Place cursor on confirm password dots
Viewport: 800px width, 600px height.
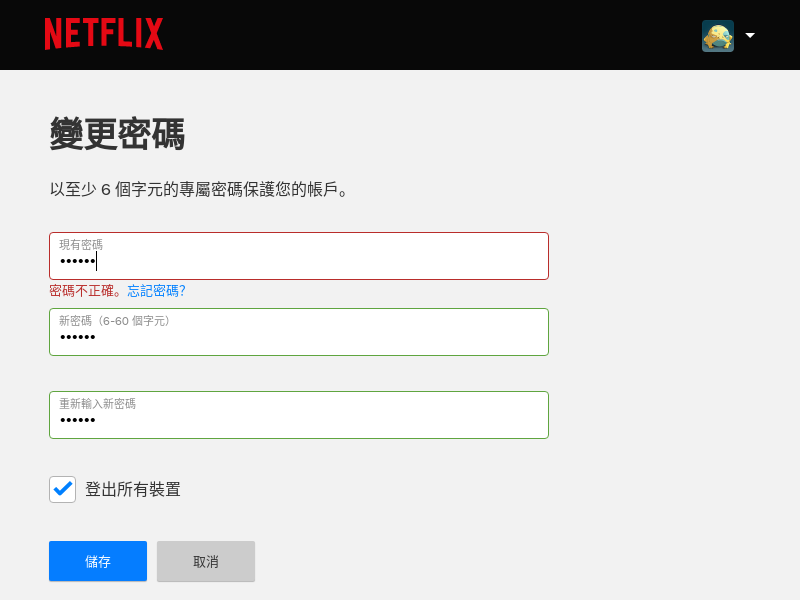click(78, 420)
